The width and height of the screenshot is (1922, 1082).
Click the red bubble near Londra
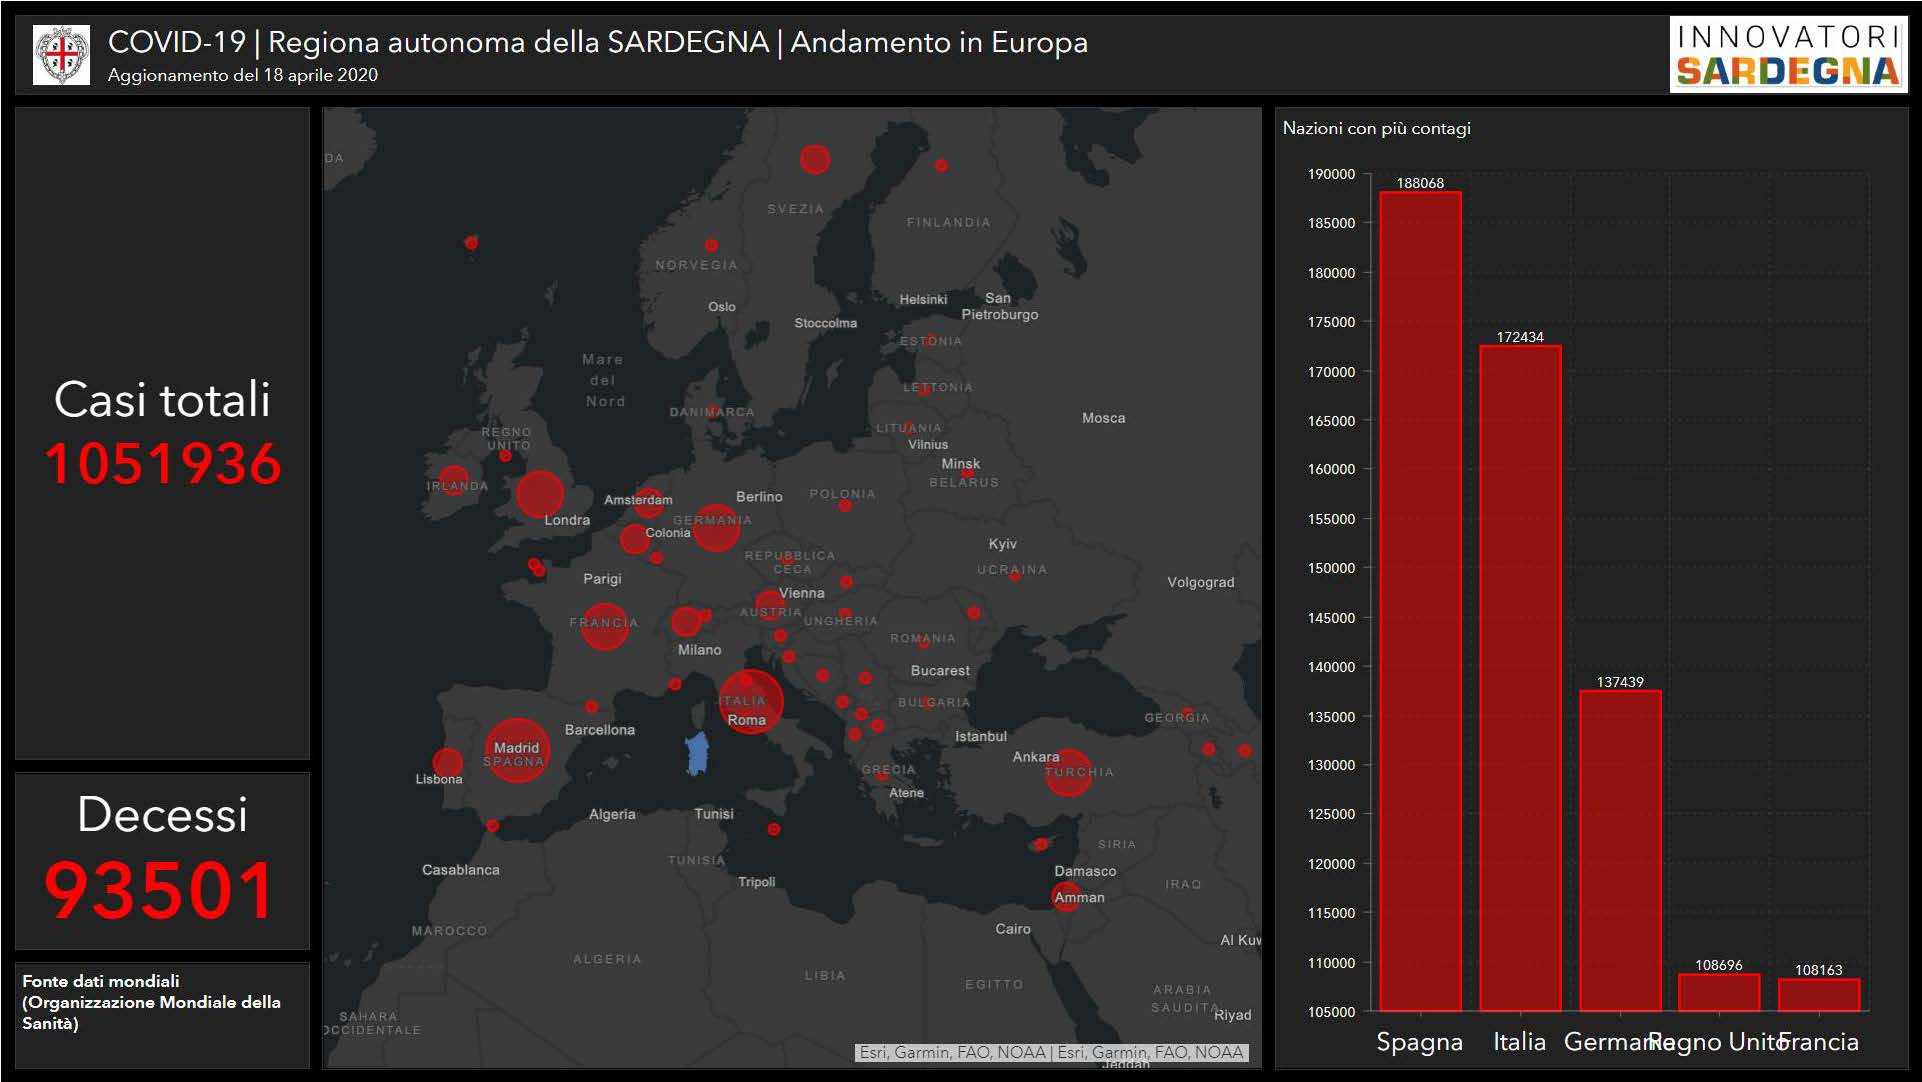(x=540, y=494)
